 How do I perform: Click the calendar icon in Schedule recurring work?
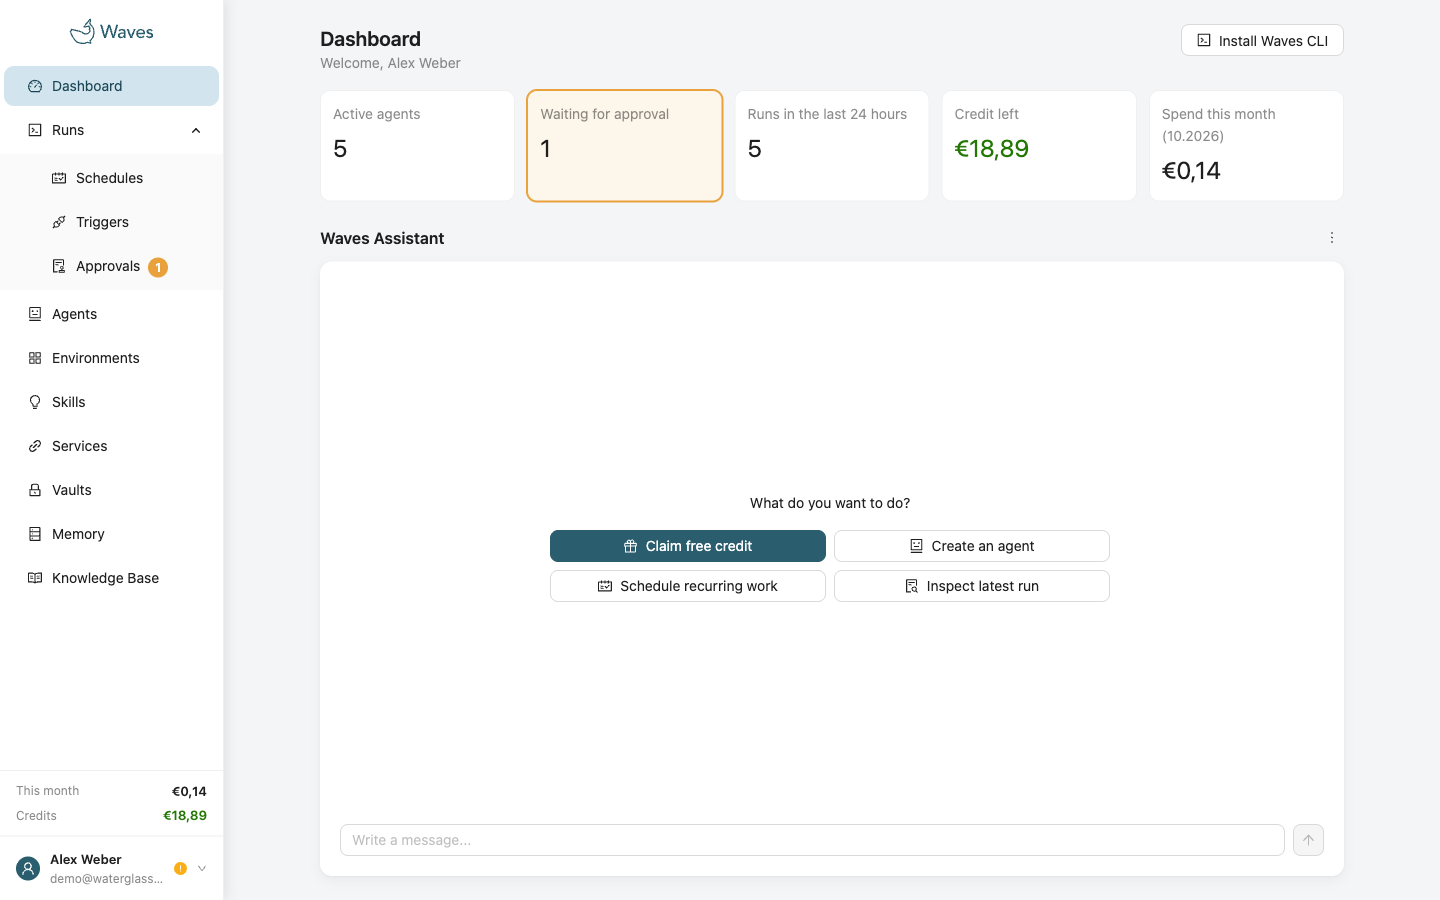605,586
